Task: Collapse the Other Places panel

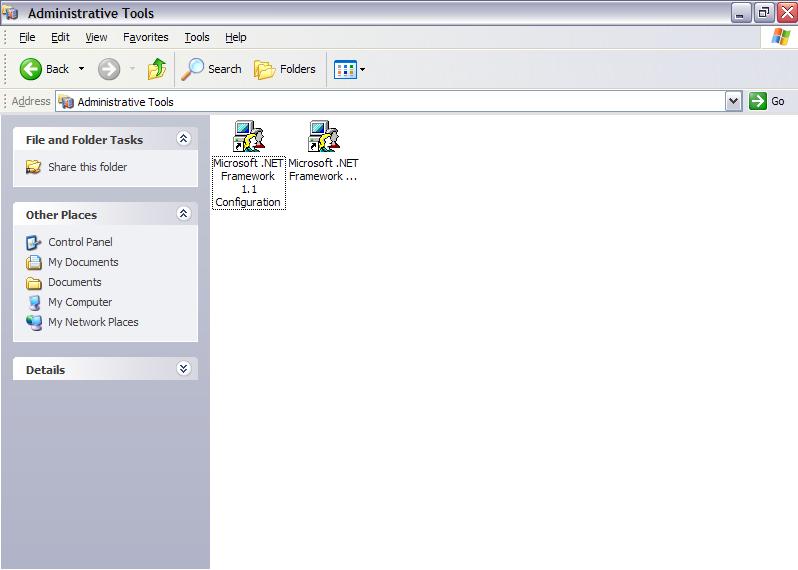Action: coord(183,214)
